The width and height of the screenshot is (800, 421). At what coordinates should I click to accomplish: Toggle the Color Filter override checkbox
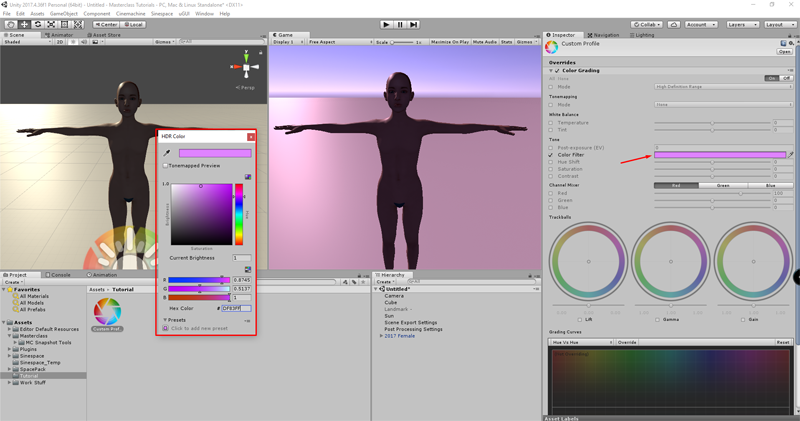click(551, 155)
